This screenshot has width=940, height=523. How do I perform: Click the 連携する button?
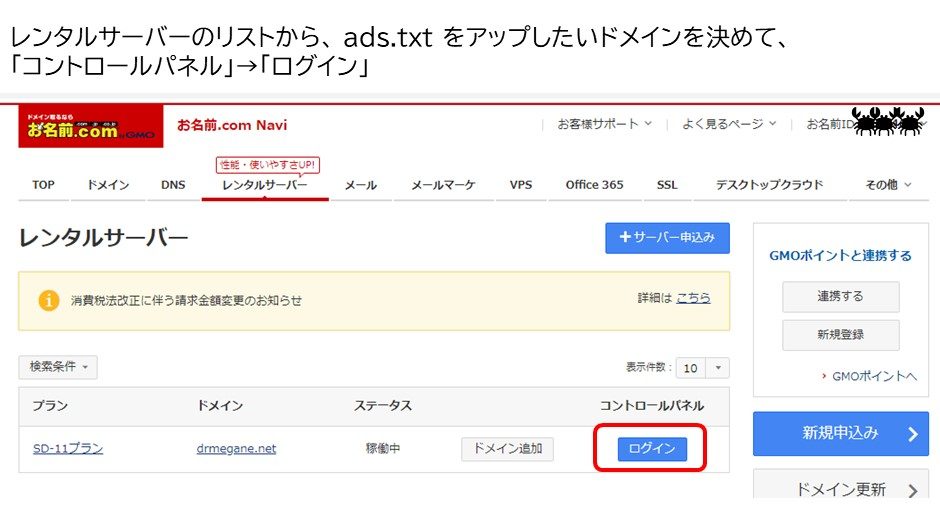(x=840, y=296)
